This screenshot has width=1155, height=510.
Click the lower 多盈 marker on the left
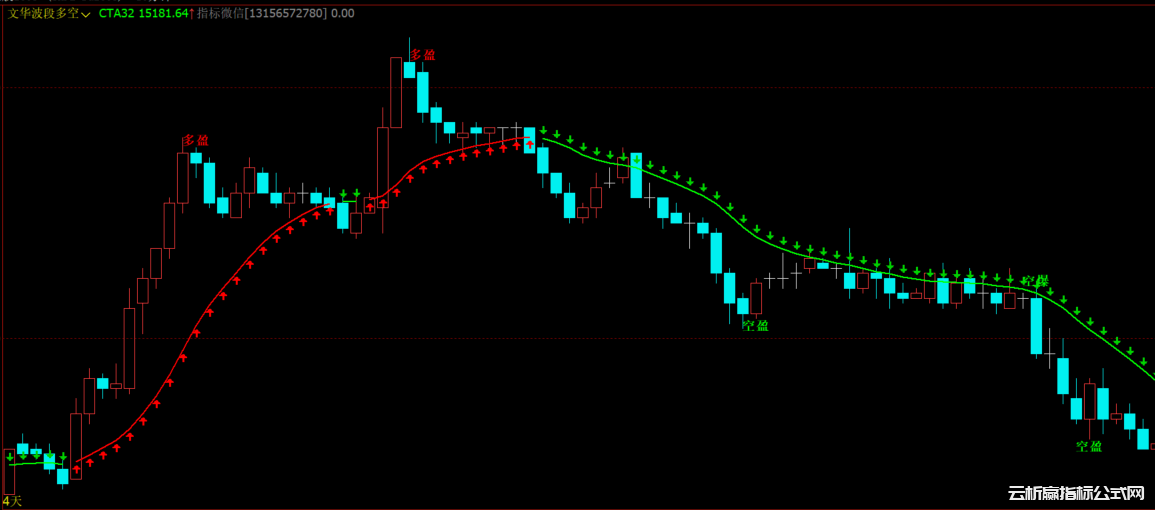coord(196,140)
